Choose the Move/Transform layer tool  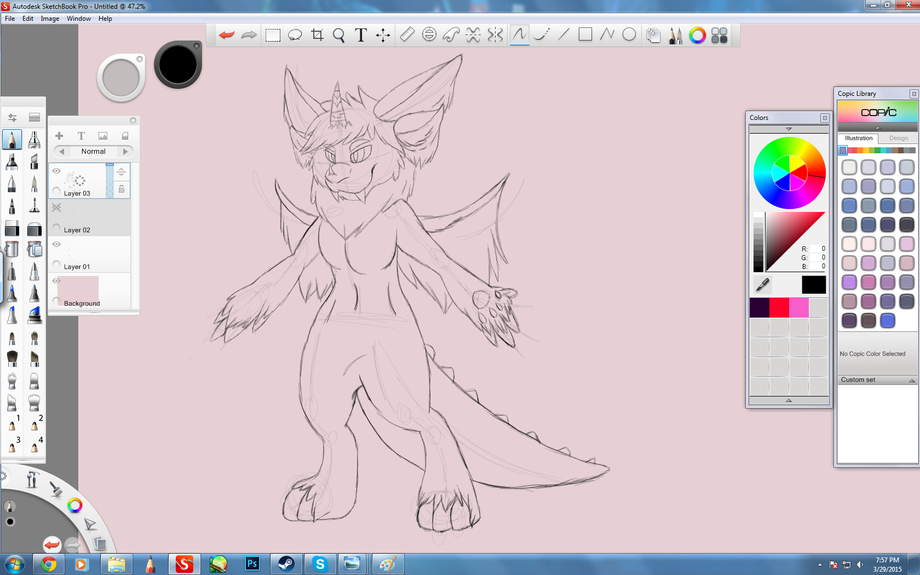pos(383,35)
